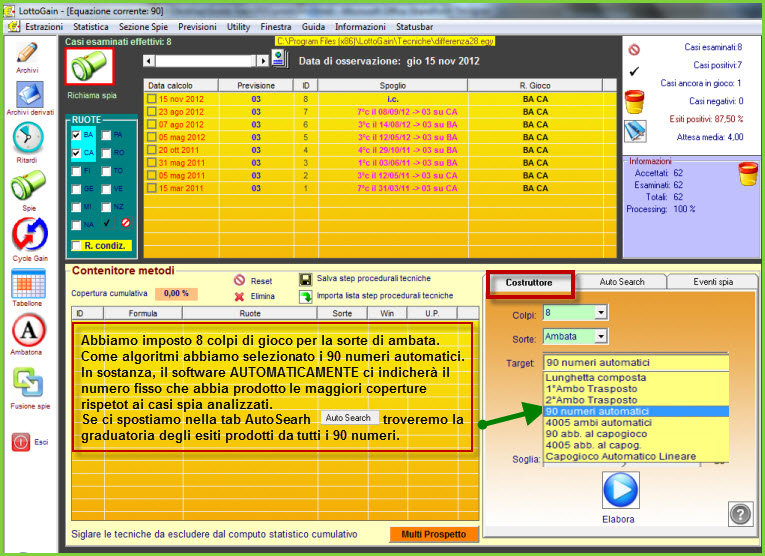This screenshot has width=765, height=556.
Task: Click the Target combo box field
Action: point(636,362)
